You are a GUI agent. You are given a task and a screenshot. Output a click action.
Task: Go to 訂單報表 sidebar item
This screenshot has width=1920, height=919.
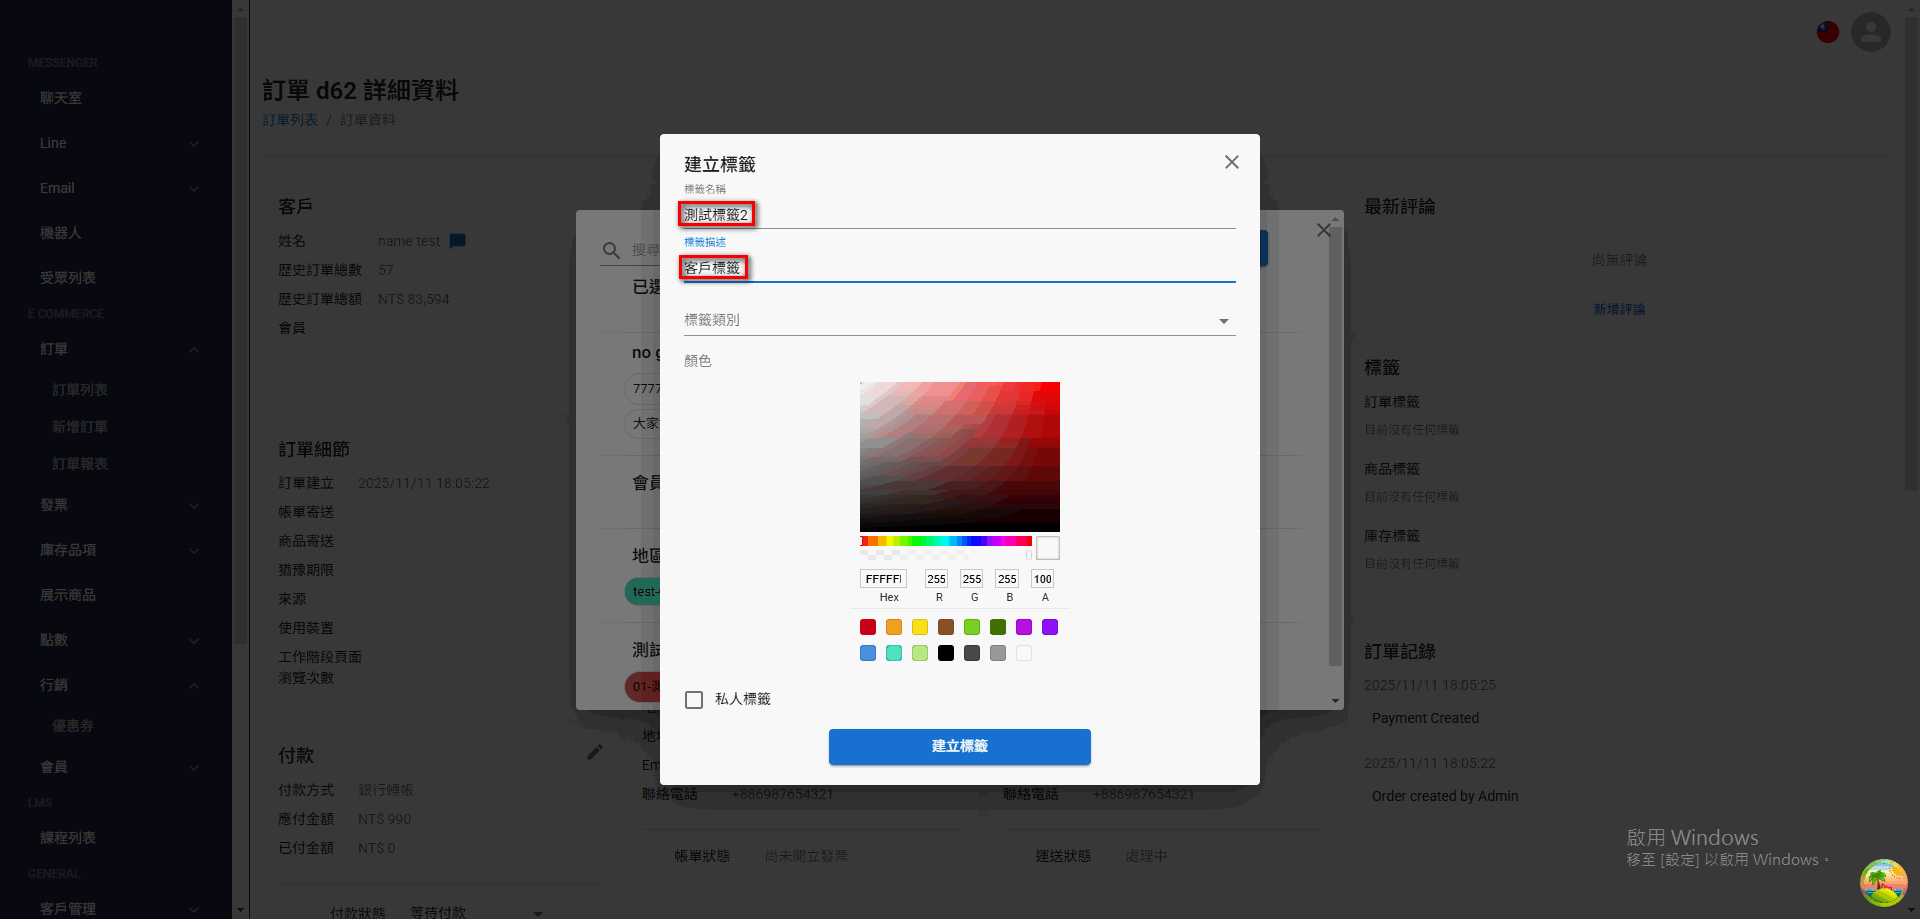(80, 464)
